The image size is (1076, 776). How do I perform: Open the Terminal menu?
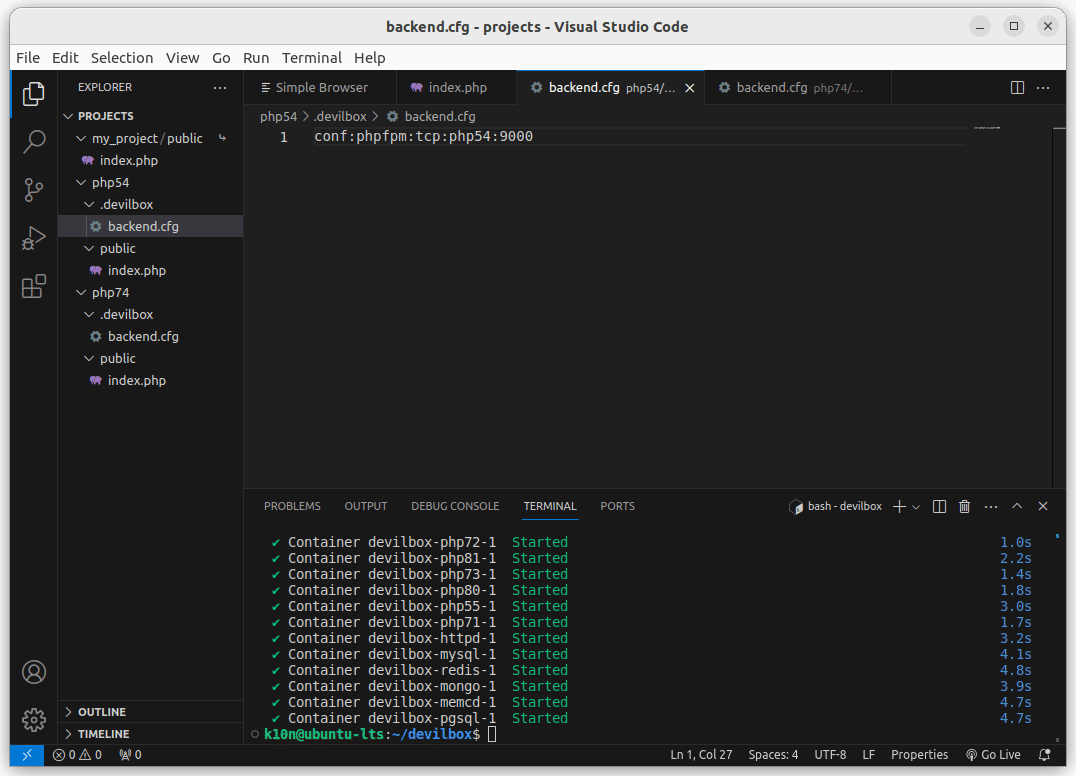tap(311, 58)
